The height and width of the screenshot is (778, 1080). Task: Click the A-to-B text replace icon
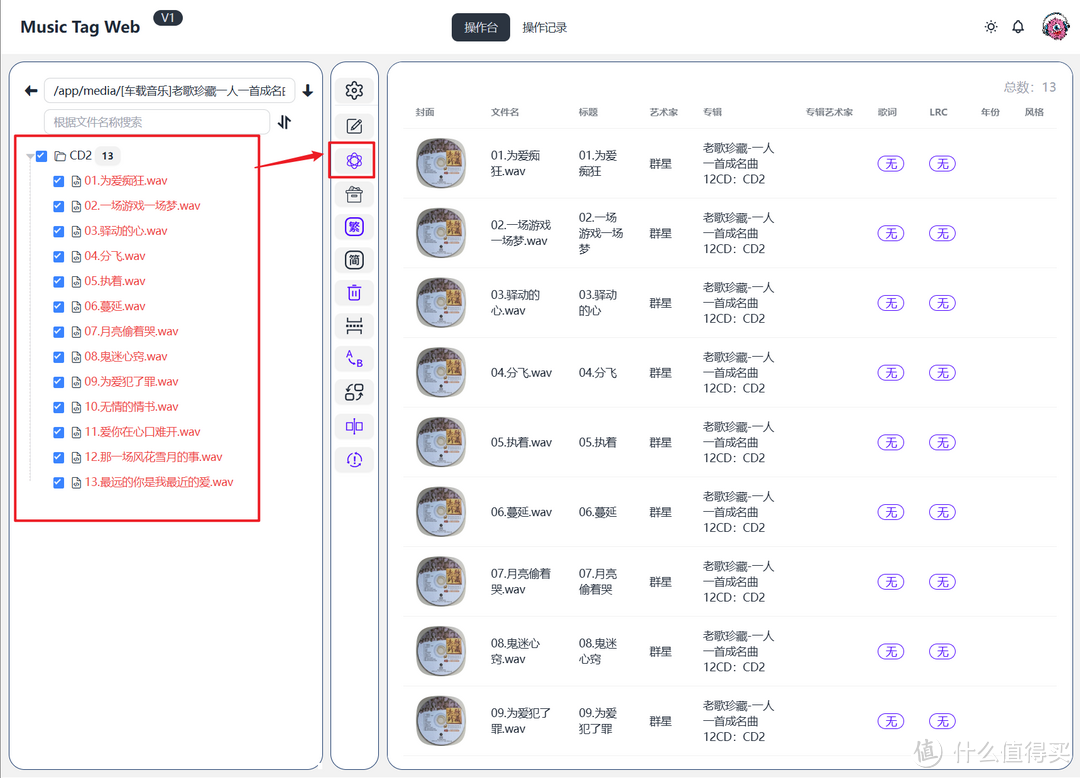(x=354, y=359)
